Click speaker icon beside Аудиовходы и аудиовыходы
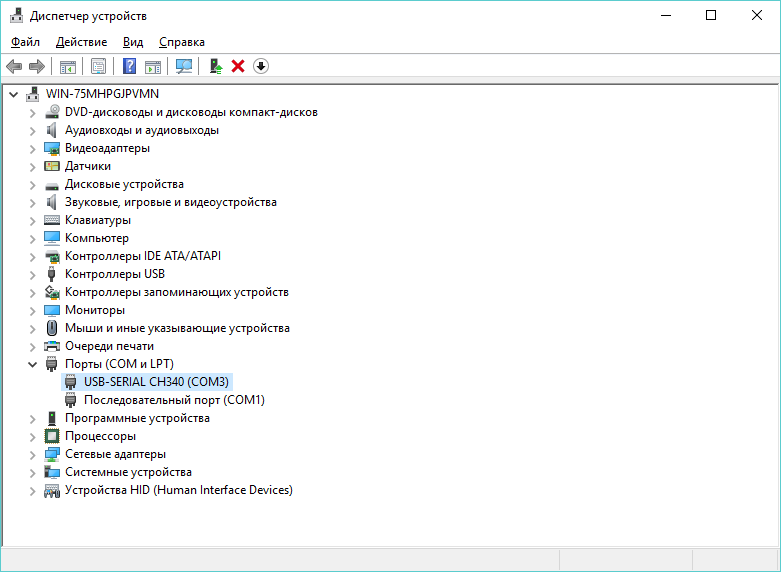This screenshot has width=781, height=572. tap(52, 130)
